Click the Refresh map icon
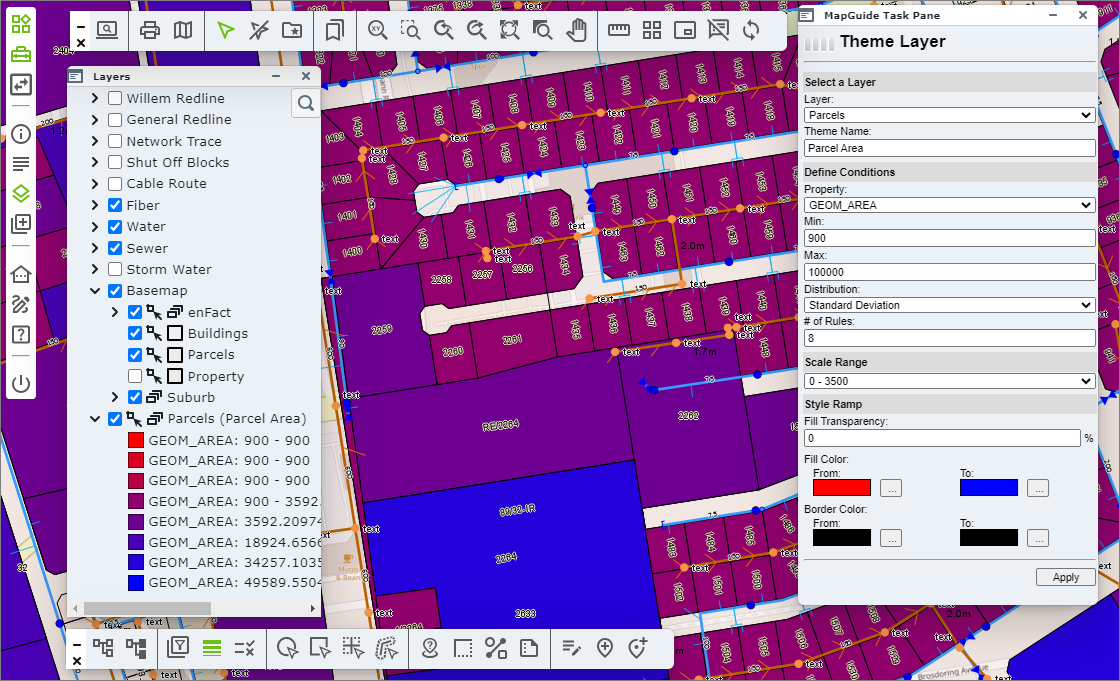 (x=751, y=30)
